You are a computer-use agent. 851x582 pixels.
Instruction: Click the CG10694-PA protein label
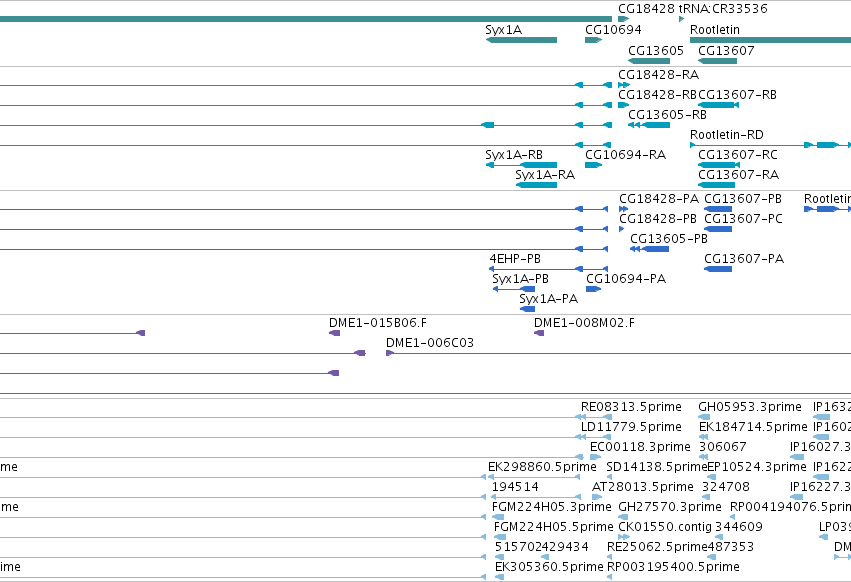click(626, 279)
